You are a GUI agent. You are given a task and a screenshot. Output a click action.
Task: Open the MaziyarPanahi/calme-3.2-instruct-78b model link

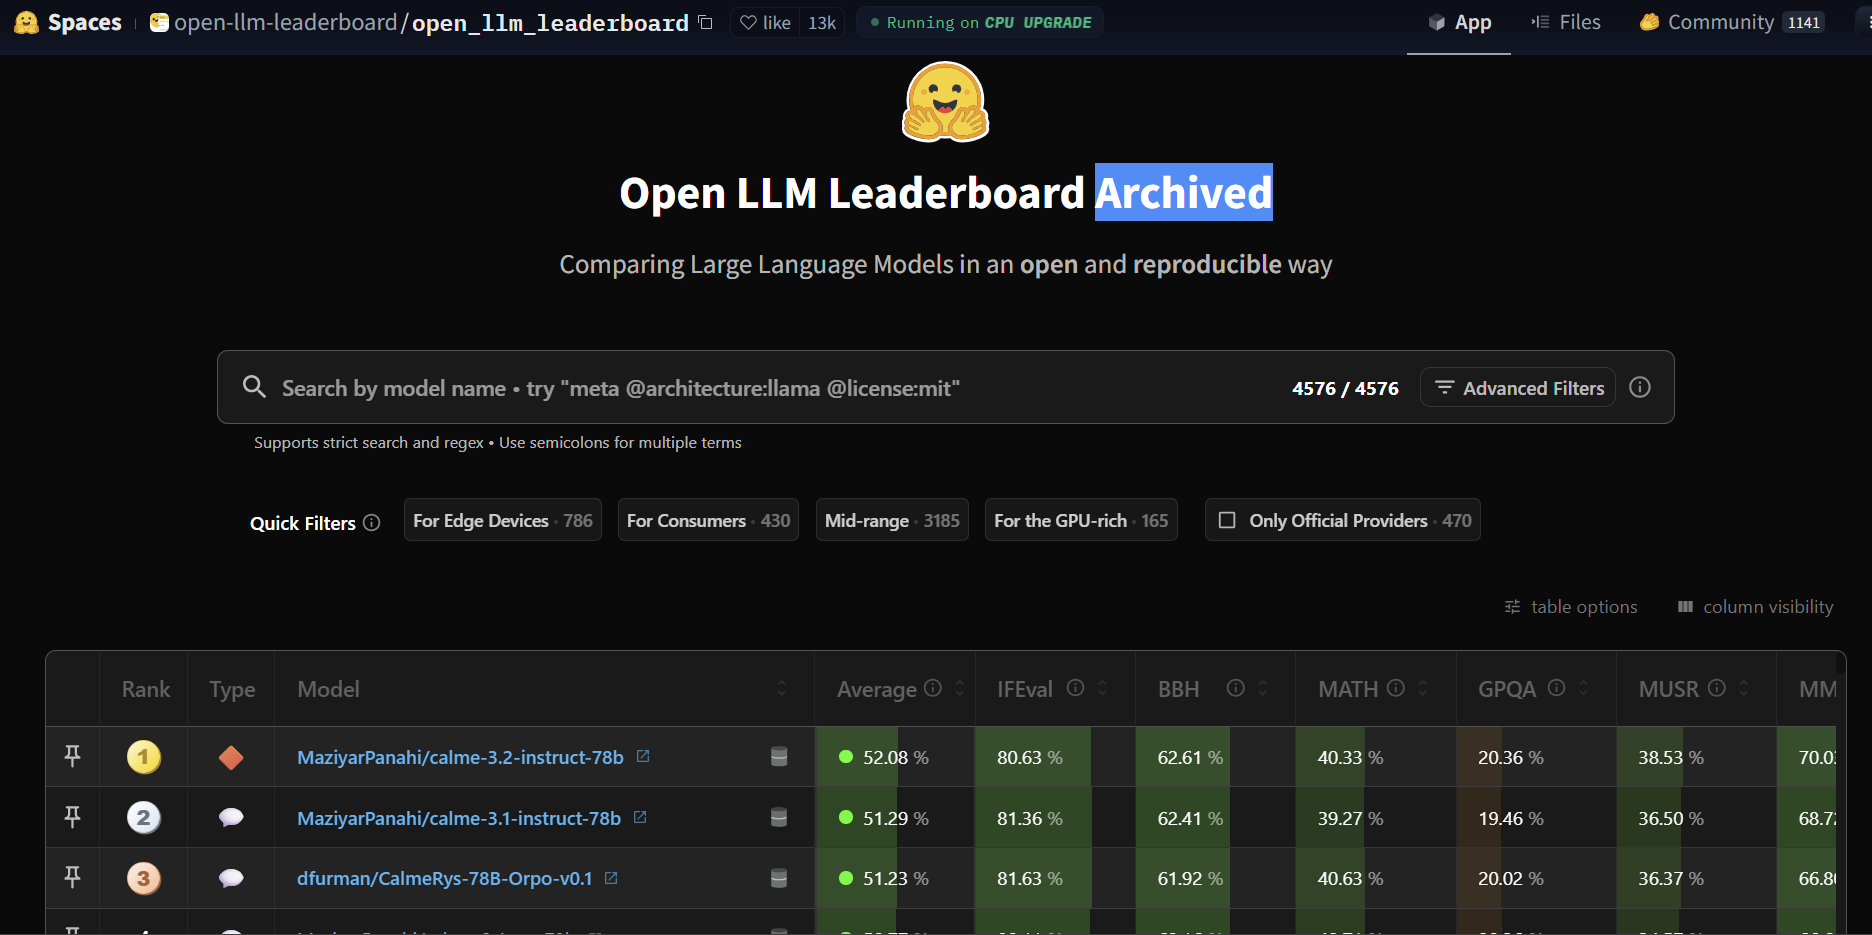(460, 757)
